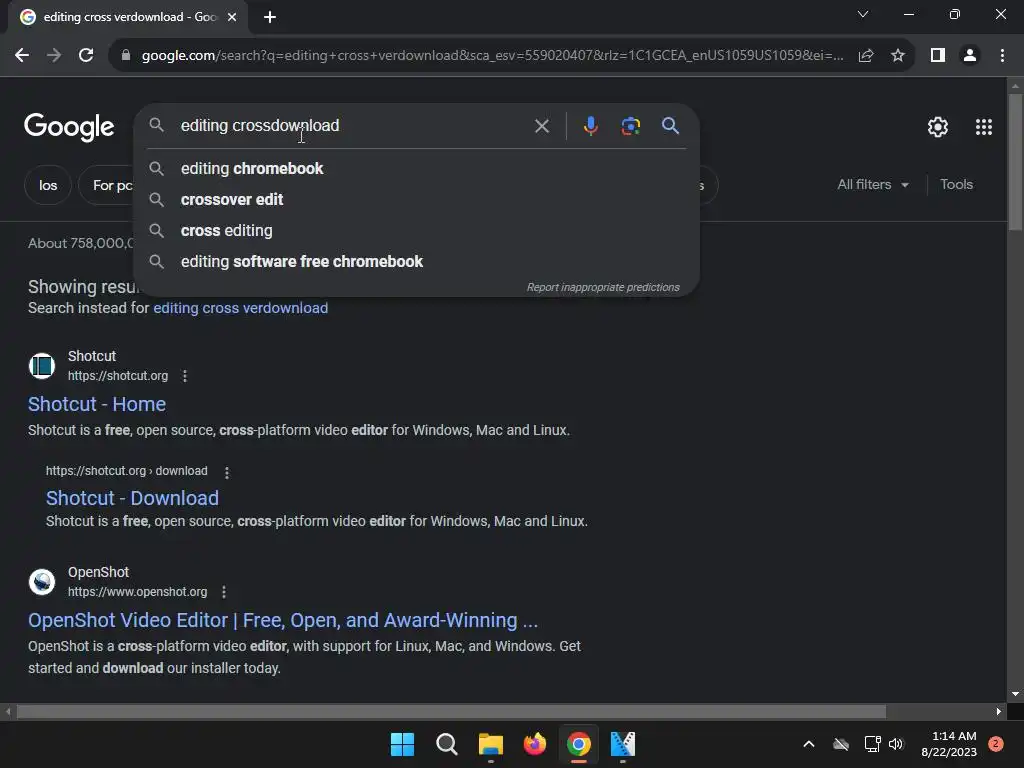Image resolution: width=1024 pixels, height=768 pixels.
Task: Open Google quick settings gear
Action: (x=938, y=127)
